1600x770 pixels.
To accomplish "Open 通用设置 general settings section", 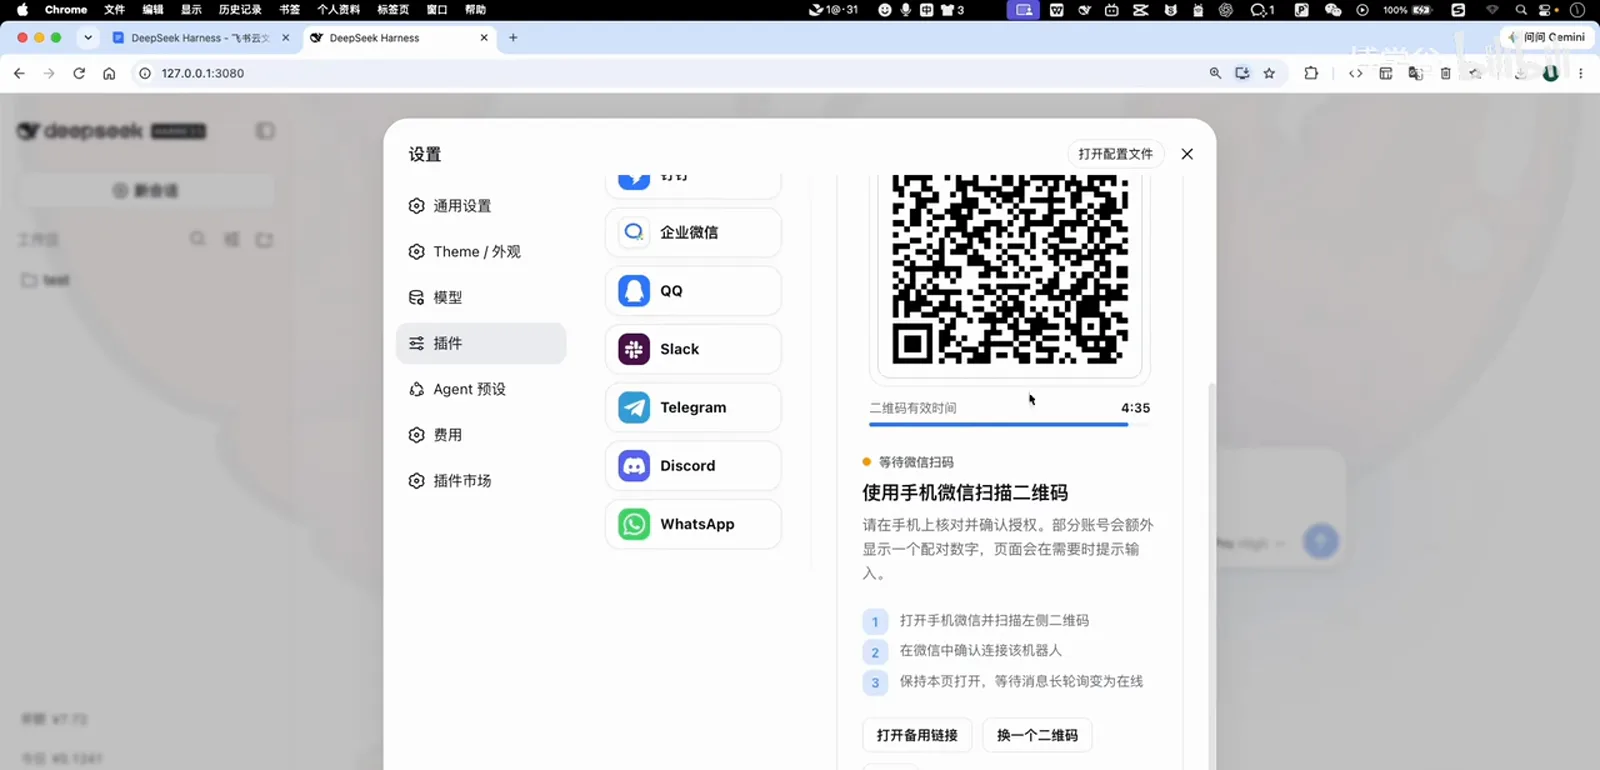I will click(481, 206).
